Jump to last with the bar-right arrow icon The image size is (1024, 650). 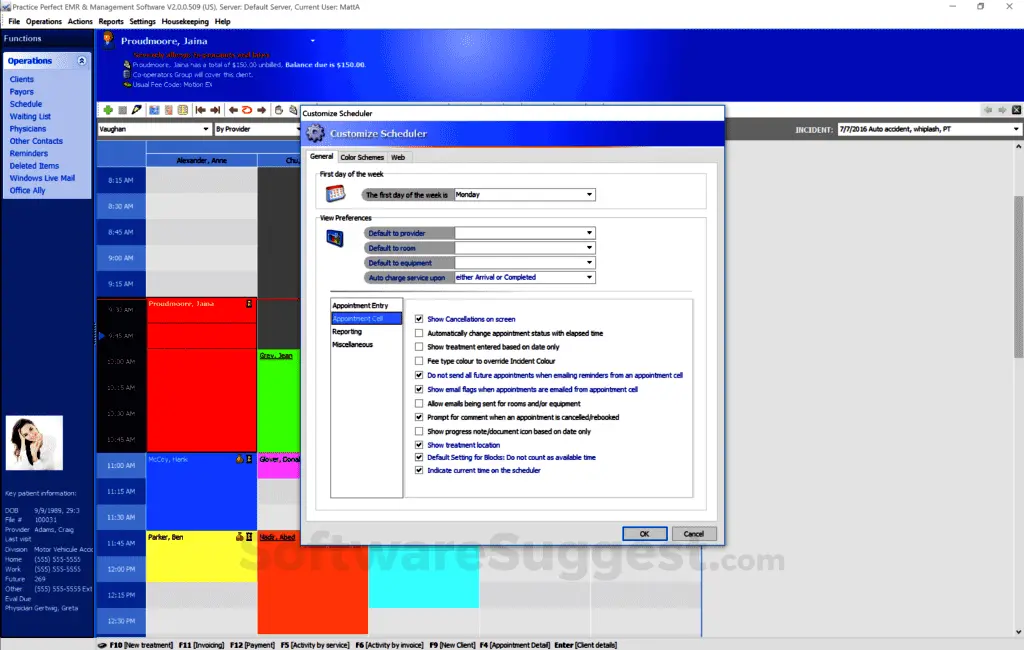(215, 110)
